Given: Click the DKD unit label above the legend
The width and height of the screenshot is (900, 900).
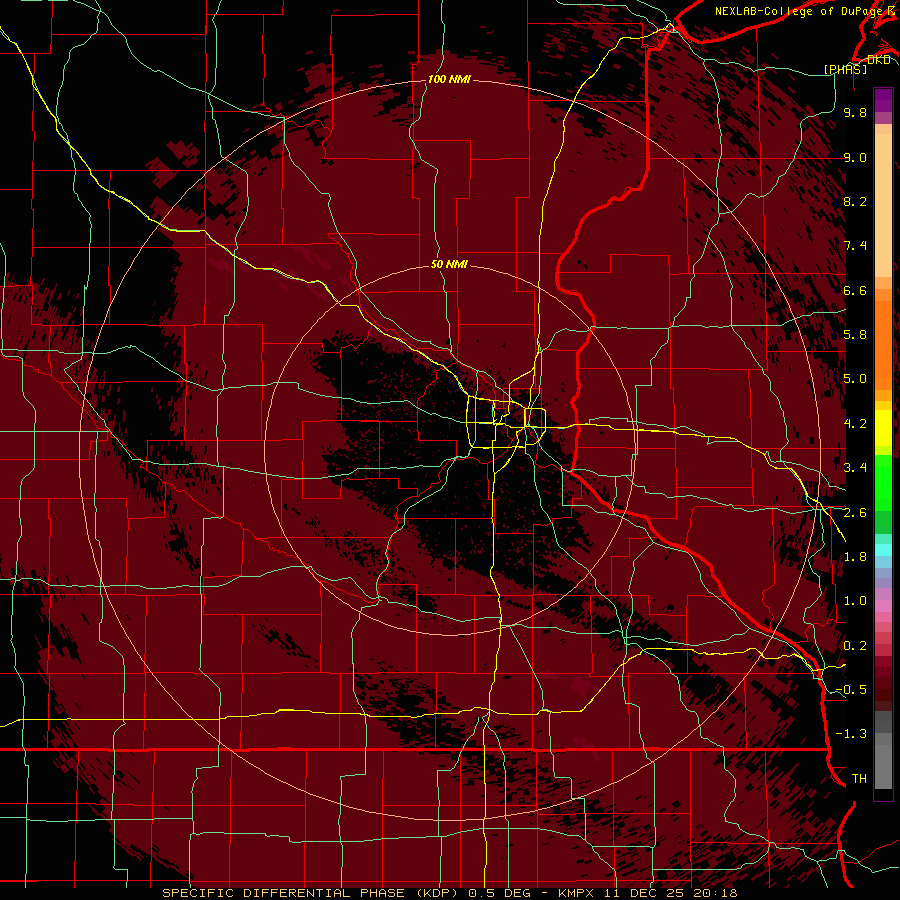Looking at the screenshot, I should 879,60.
